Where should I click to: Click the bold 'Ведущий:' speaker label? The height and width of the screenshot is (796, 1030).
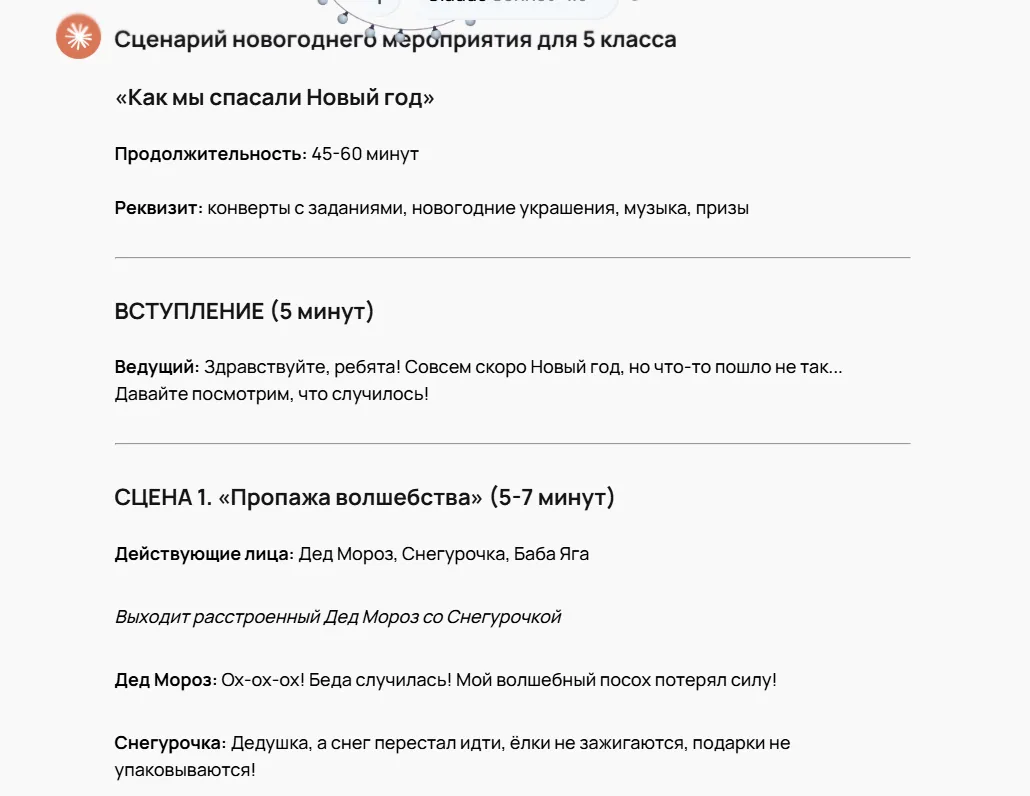click(x=157, y=366)
